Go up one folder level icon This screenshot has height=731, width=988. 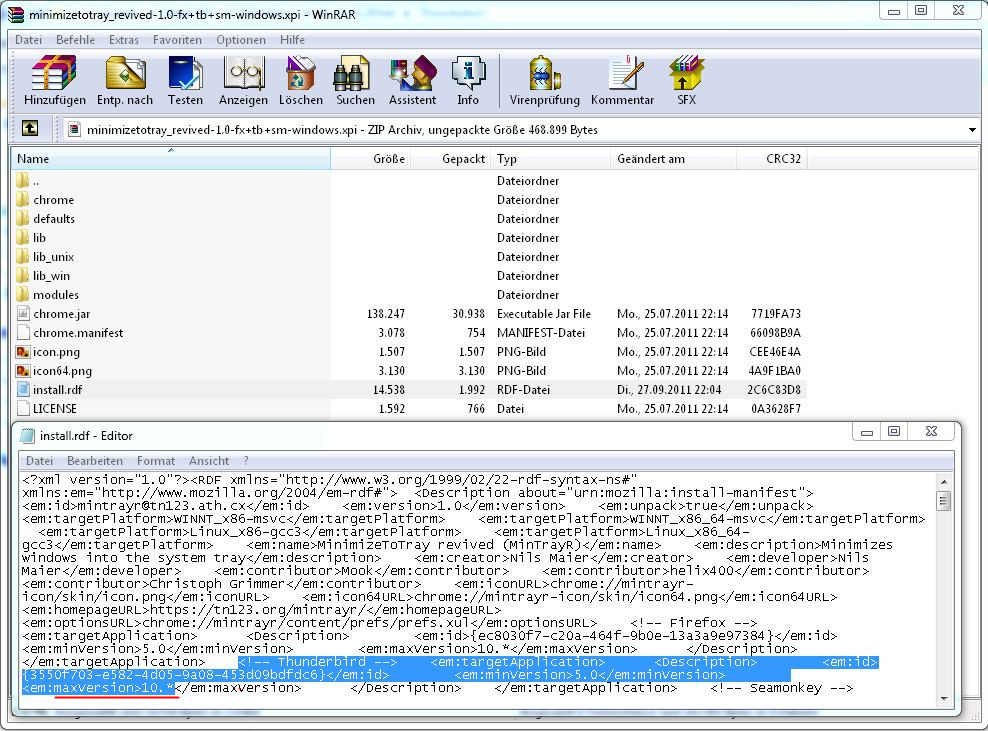point(30,129)
